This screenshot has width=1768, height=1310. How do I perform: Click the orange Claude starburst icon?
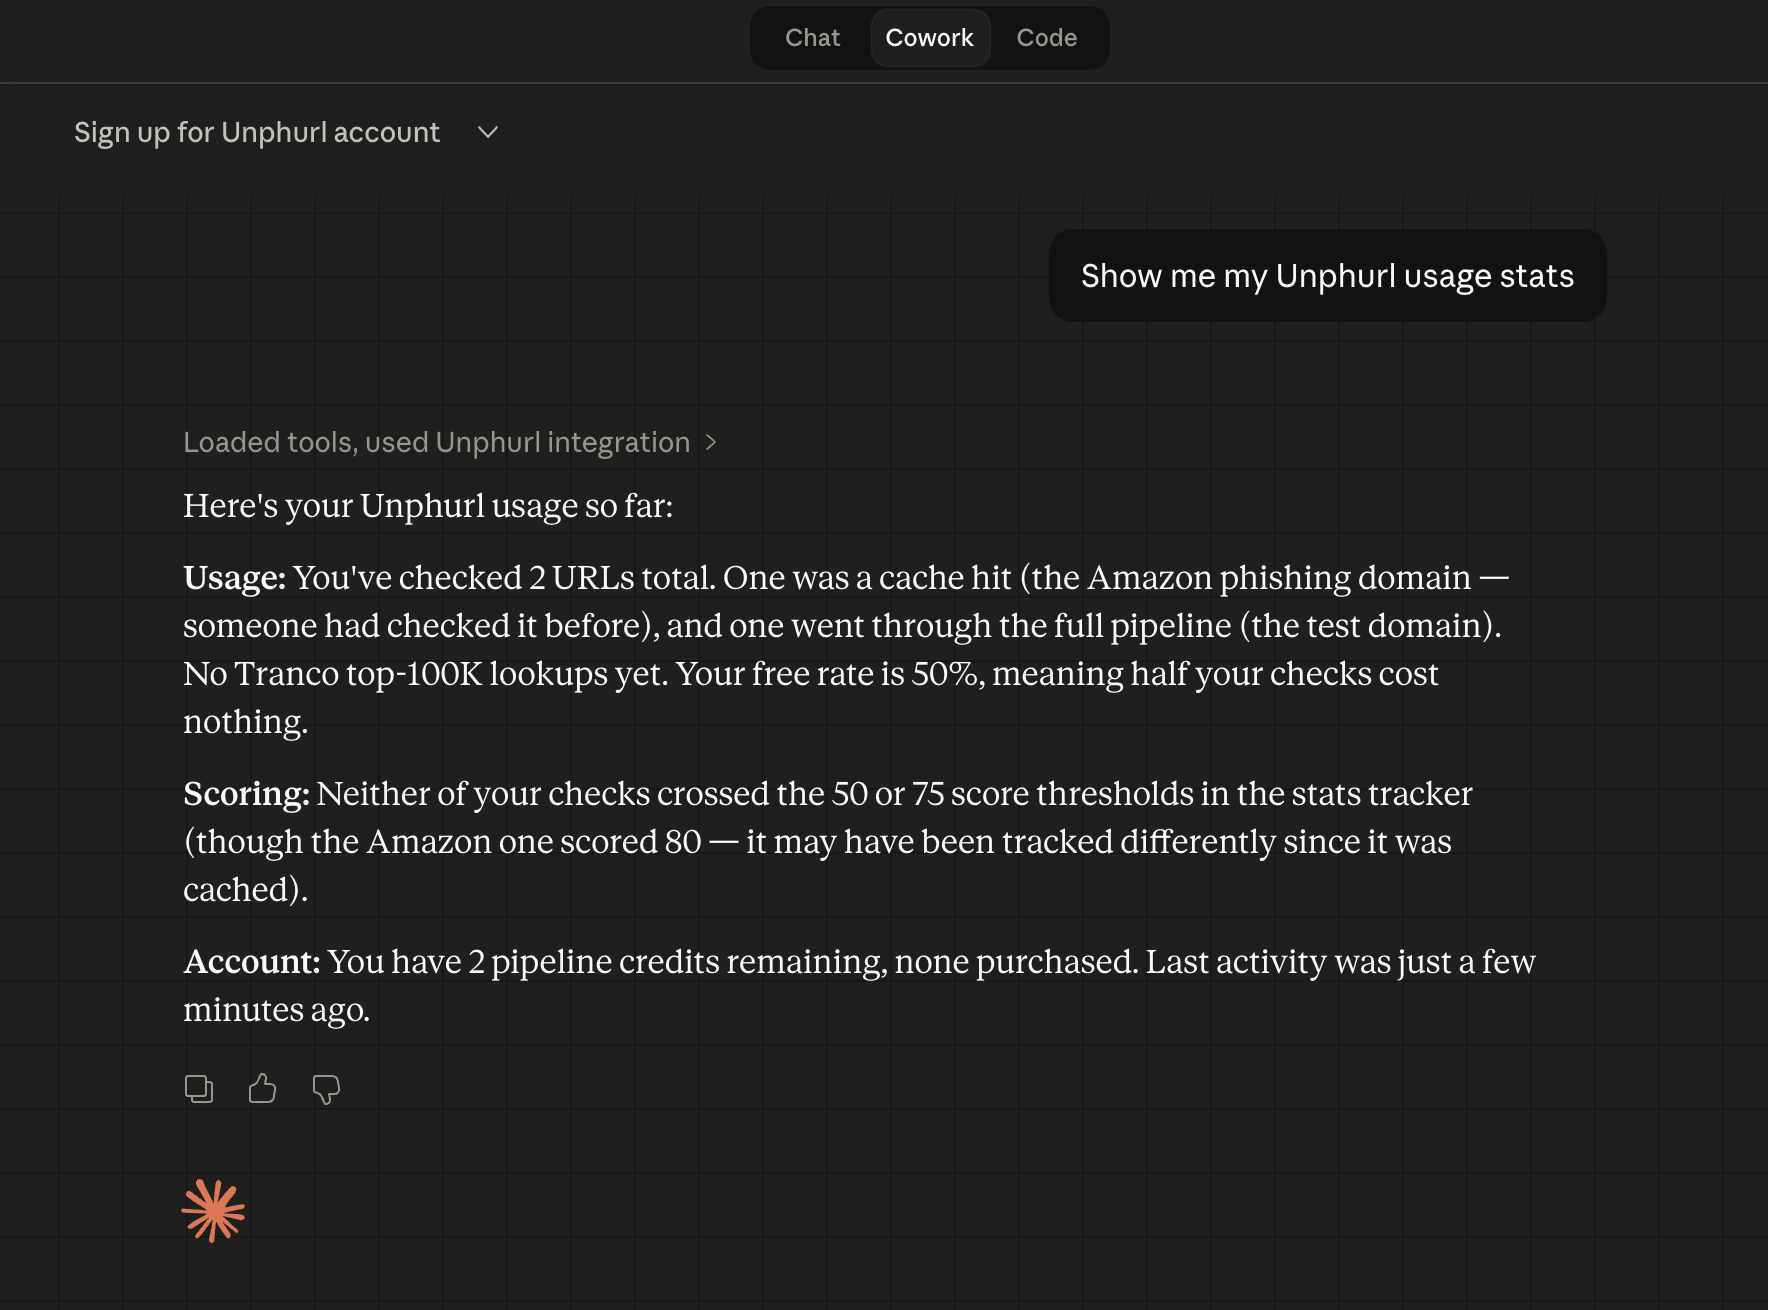tap(213, 1210)
